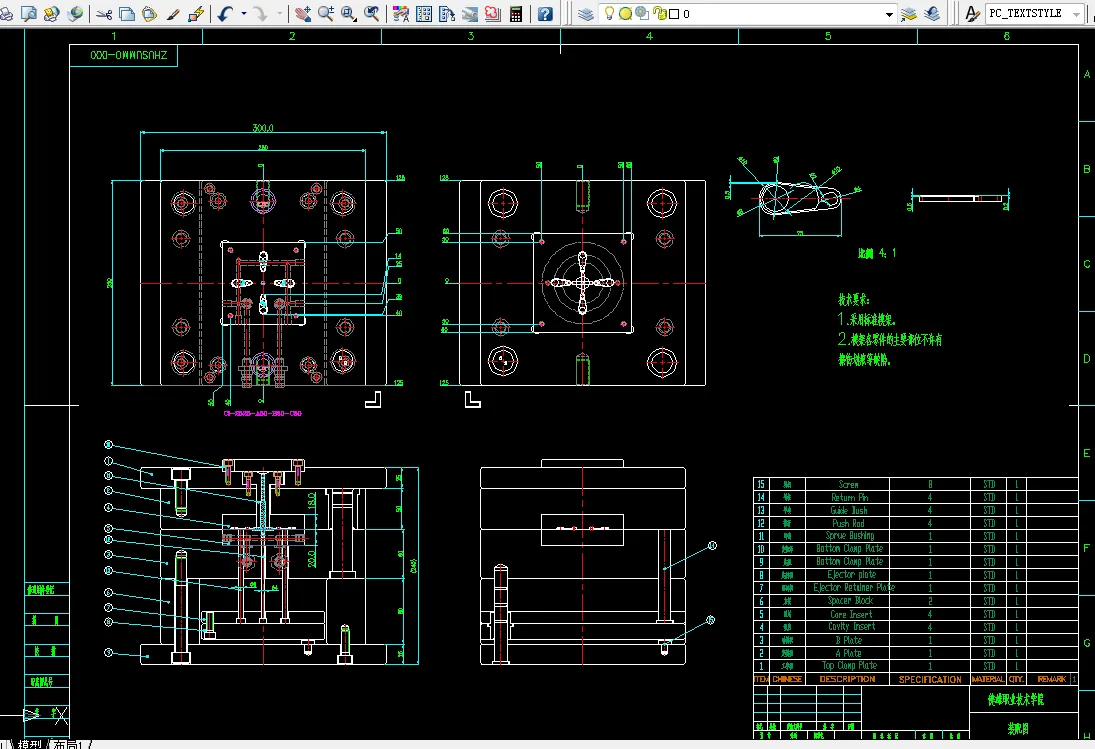Toggle layer 0 lock padlock icon

pyautogui.click(x=659, y=13)
